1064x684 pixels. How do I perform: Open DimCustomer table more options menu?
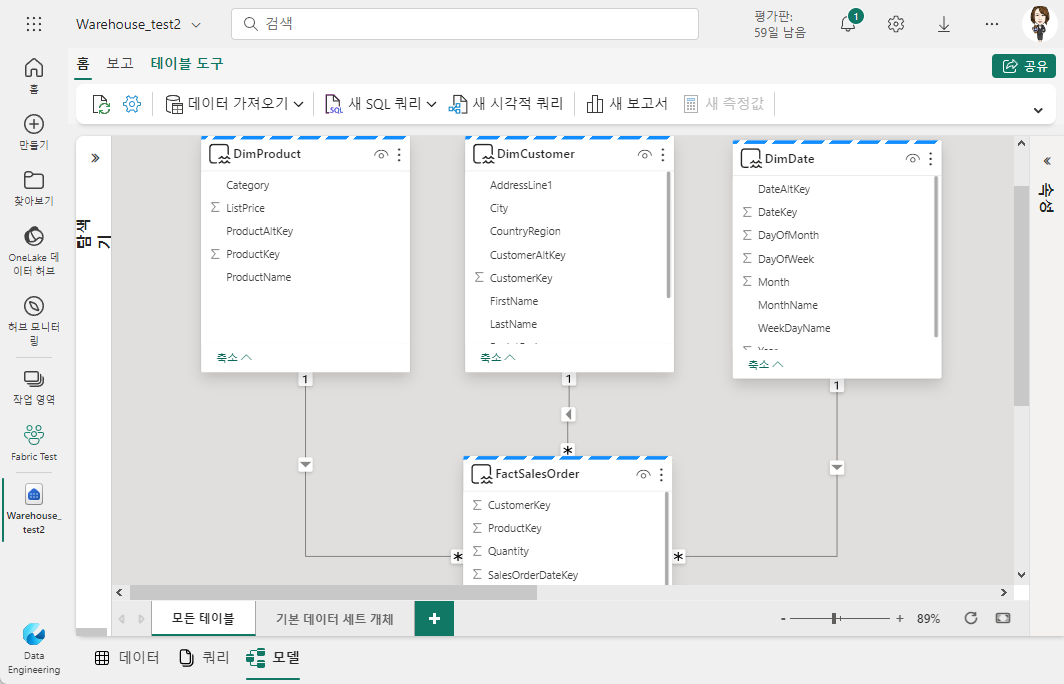coord(663,155)
